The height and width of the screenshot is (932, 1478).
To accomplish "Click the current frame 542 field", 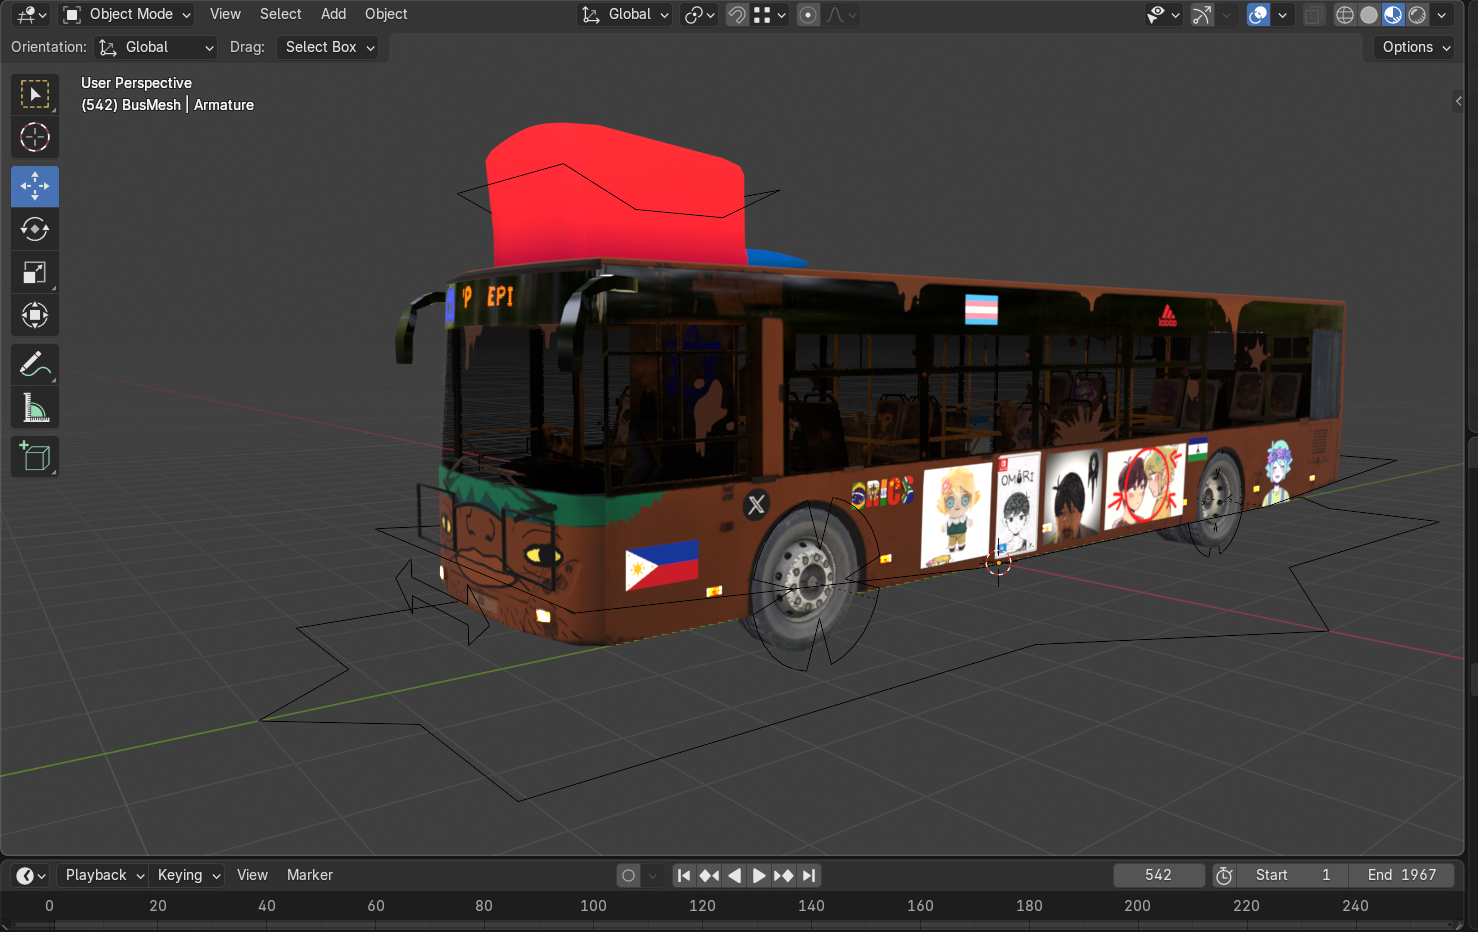I will point(1158,875).
